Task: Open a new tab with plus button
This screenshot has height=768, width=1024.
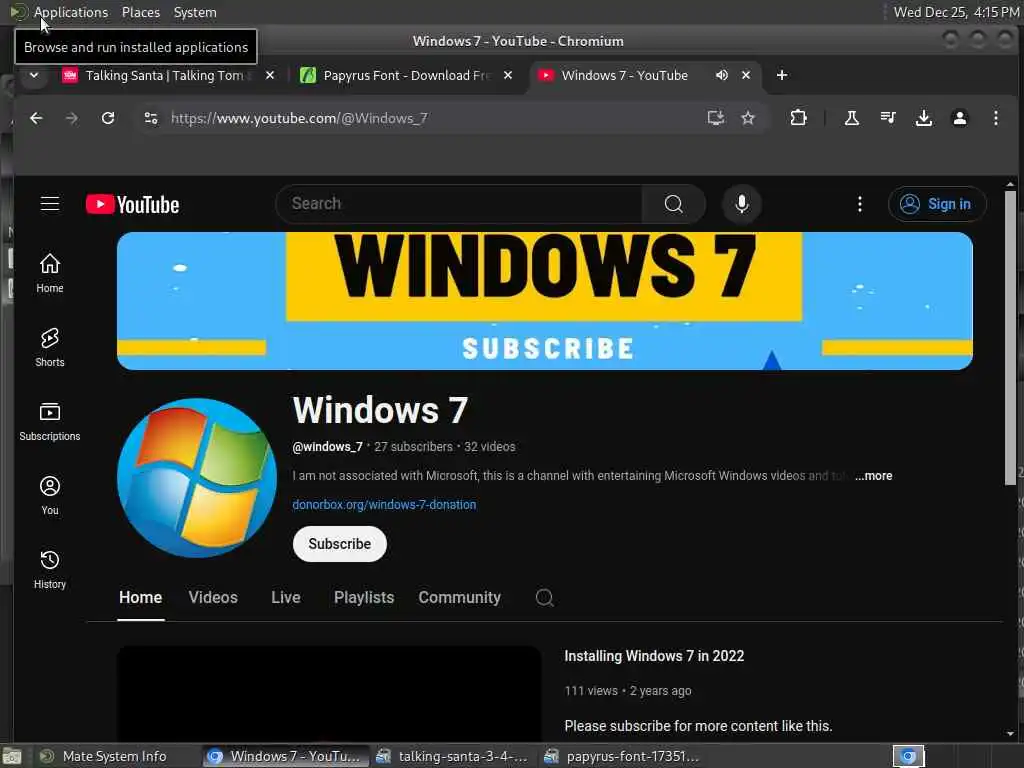Action: tap(782, 75)
